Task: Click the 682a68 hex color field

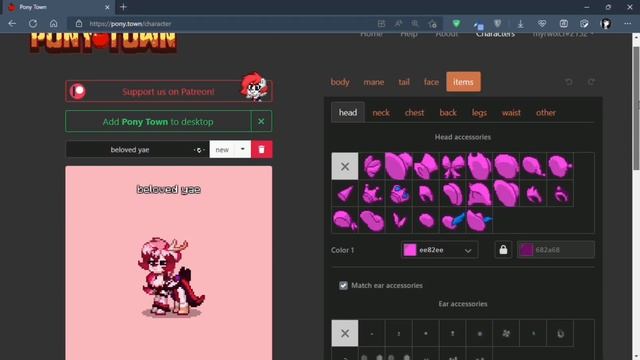Action: (556, 250)
